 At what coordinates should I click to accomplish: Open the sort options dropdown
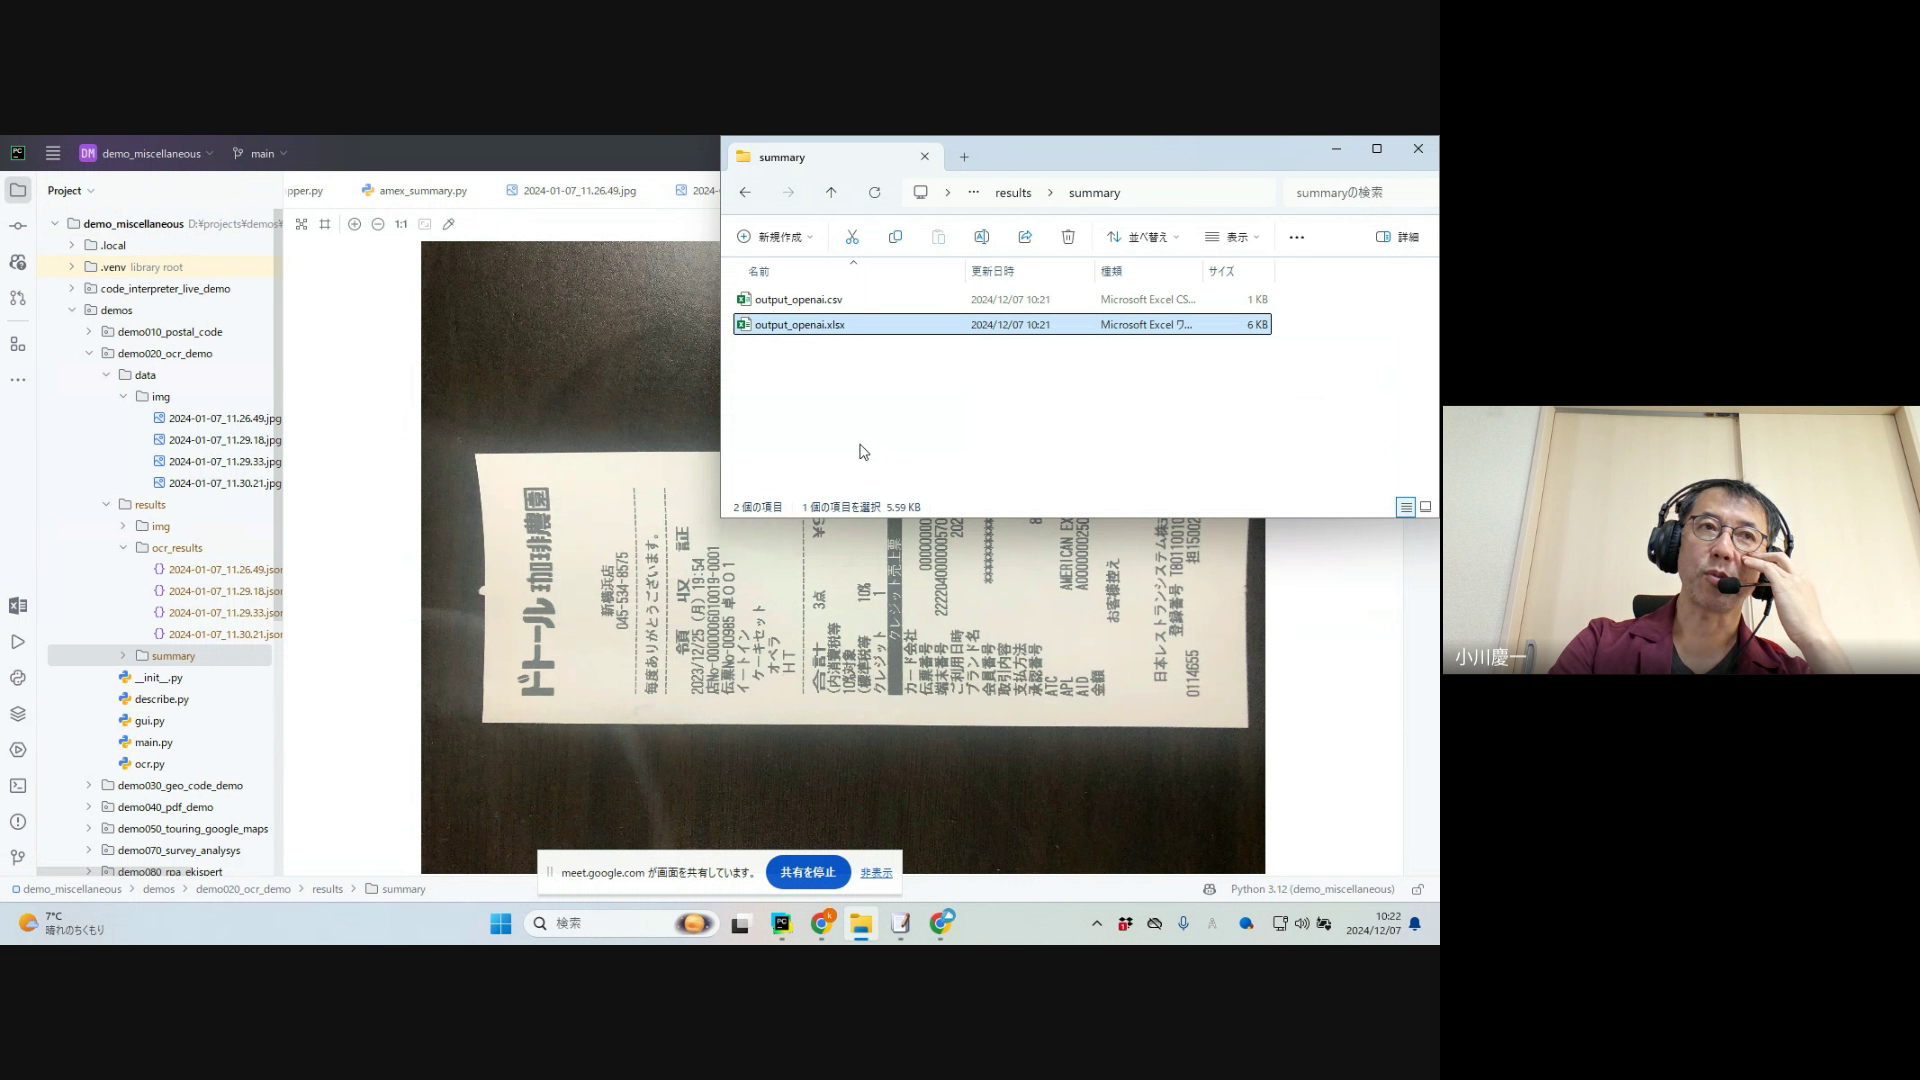click(1143, 237)
